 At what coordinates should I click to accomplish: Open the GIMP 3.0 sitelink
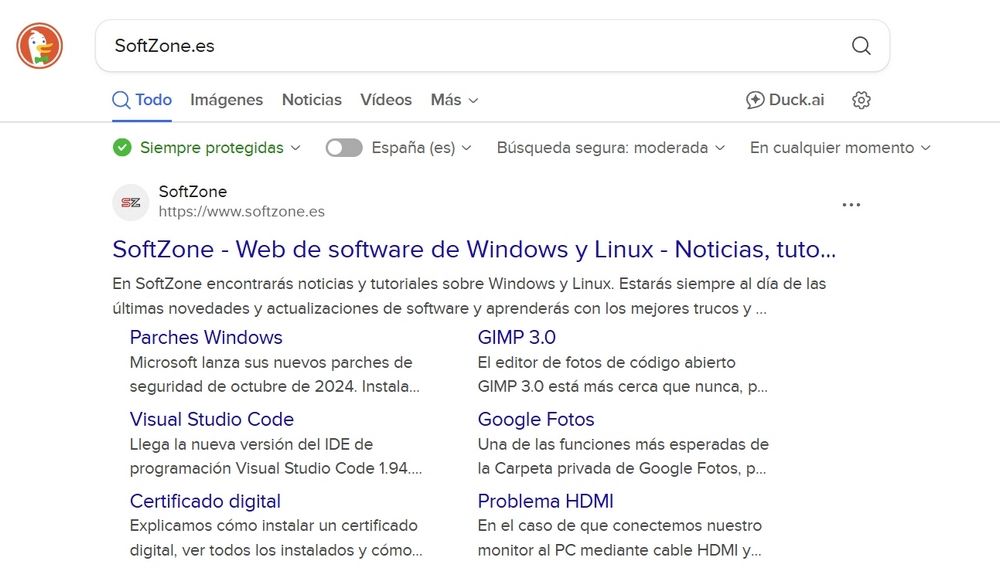(517, 337)
